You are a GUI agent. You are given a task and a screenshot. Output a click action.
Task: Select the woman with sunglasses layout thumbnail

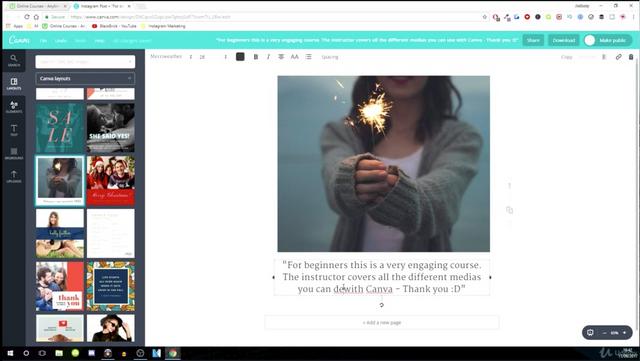tap(111, 328)
